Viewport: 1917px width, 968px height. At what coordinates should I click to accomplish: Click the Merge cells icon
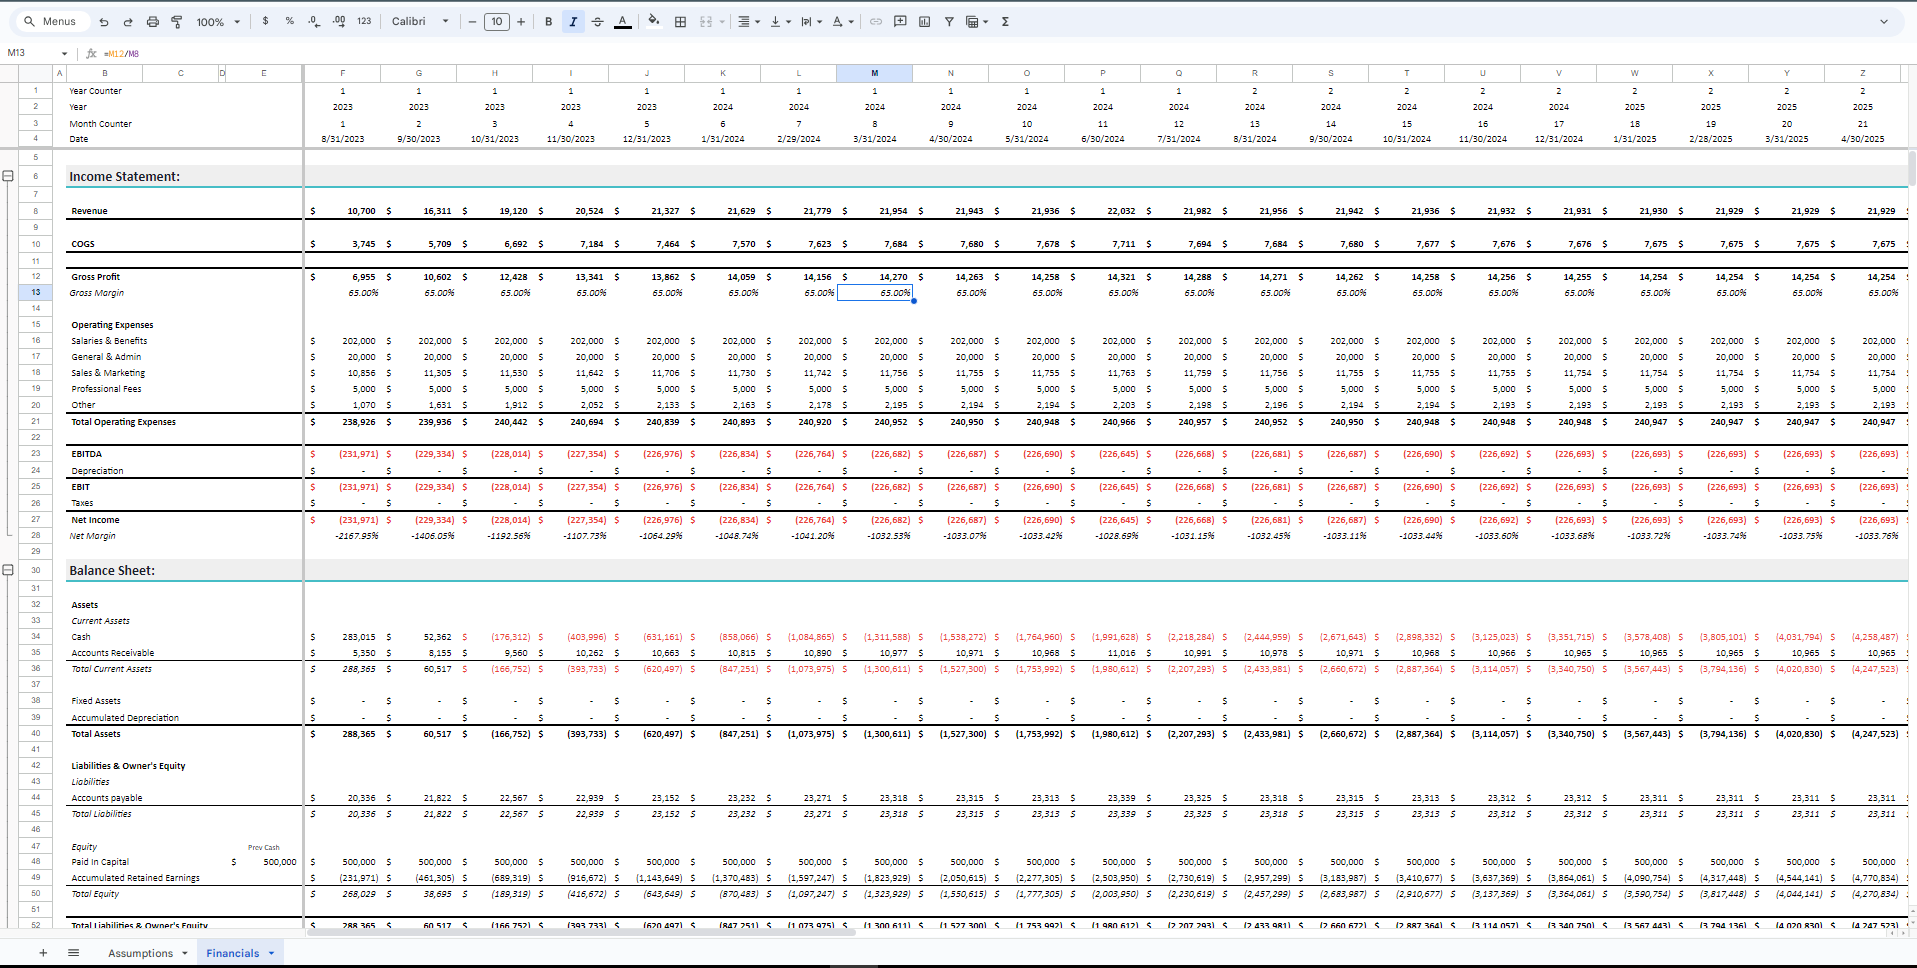(x=706, y=21)
